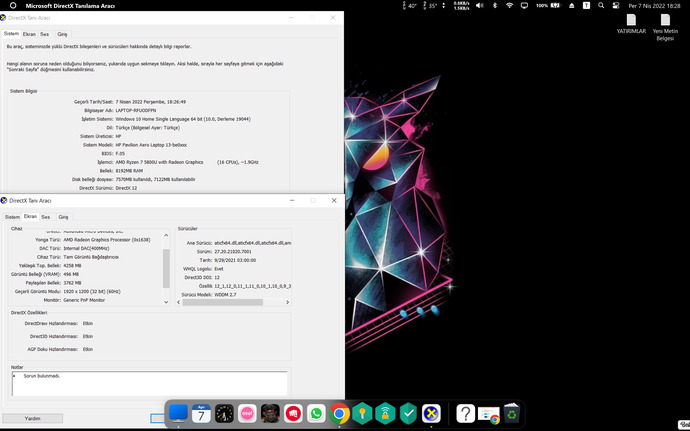Click the Yardım button
690x431 pixels.
(33, 418)
